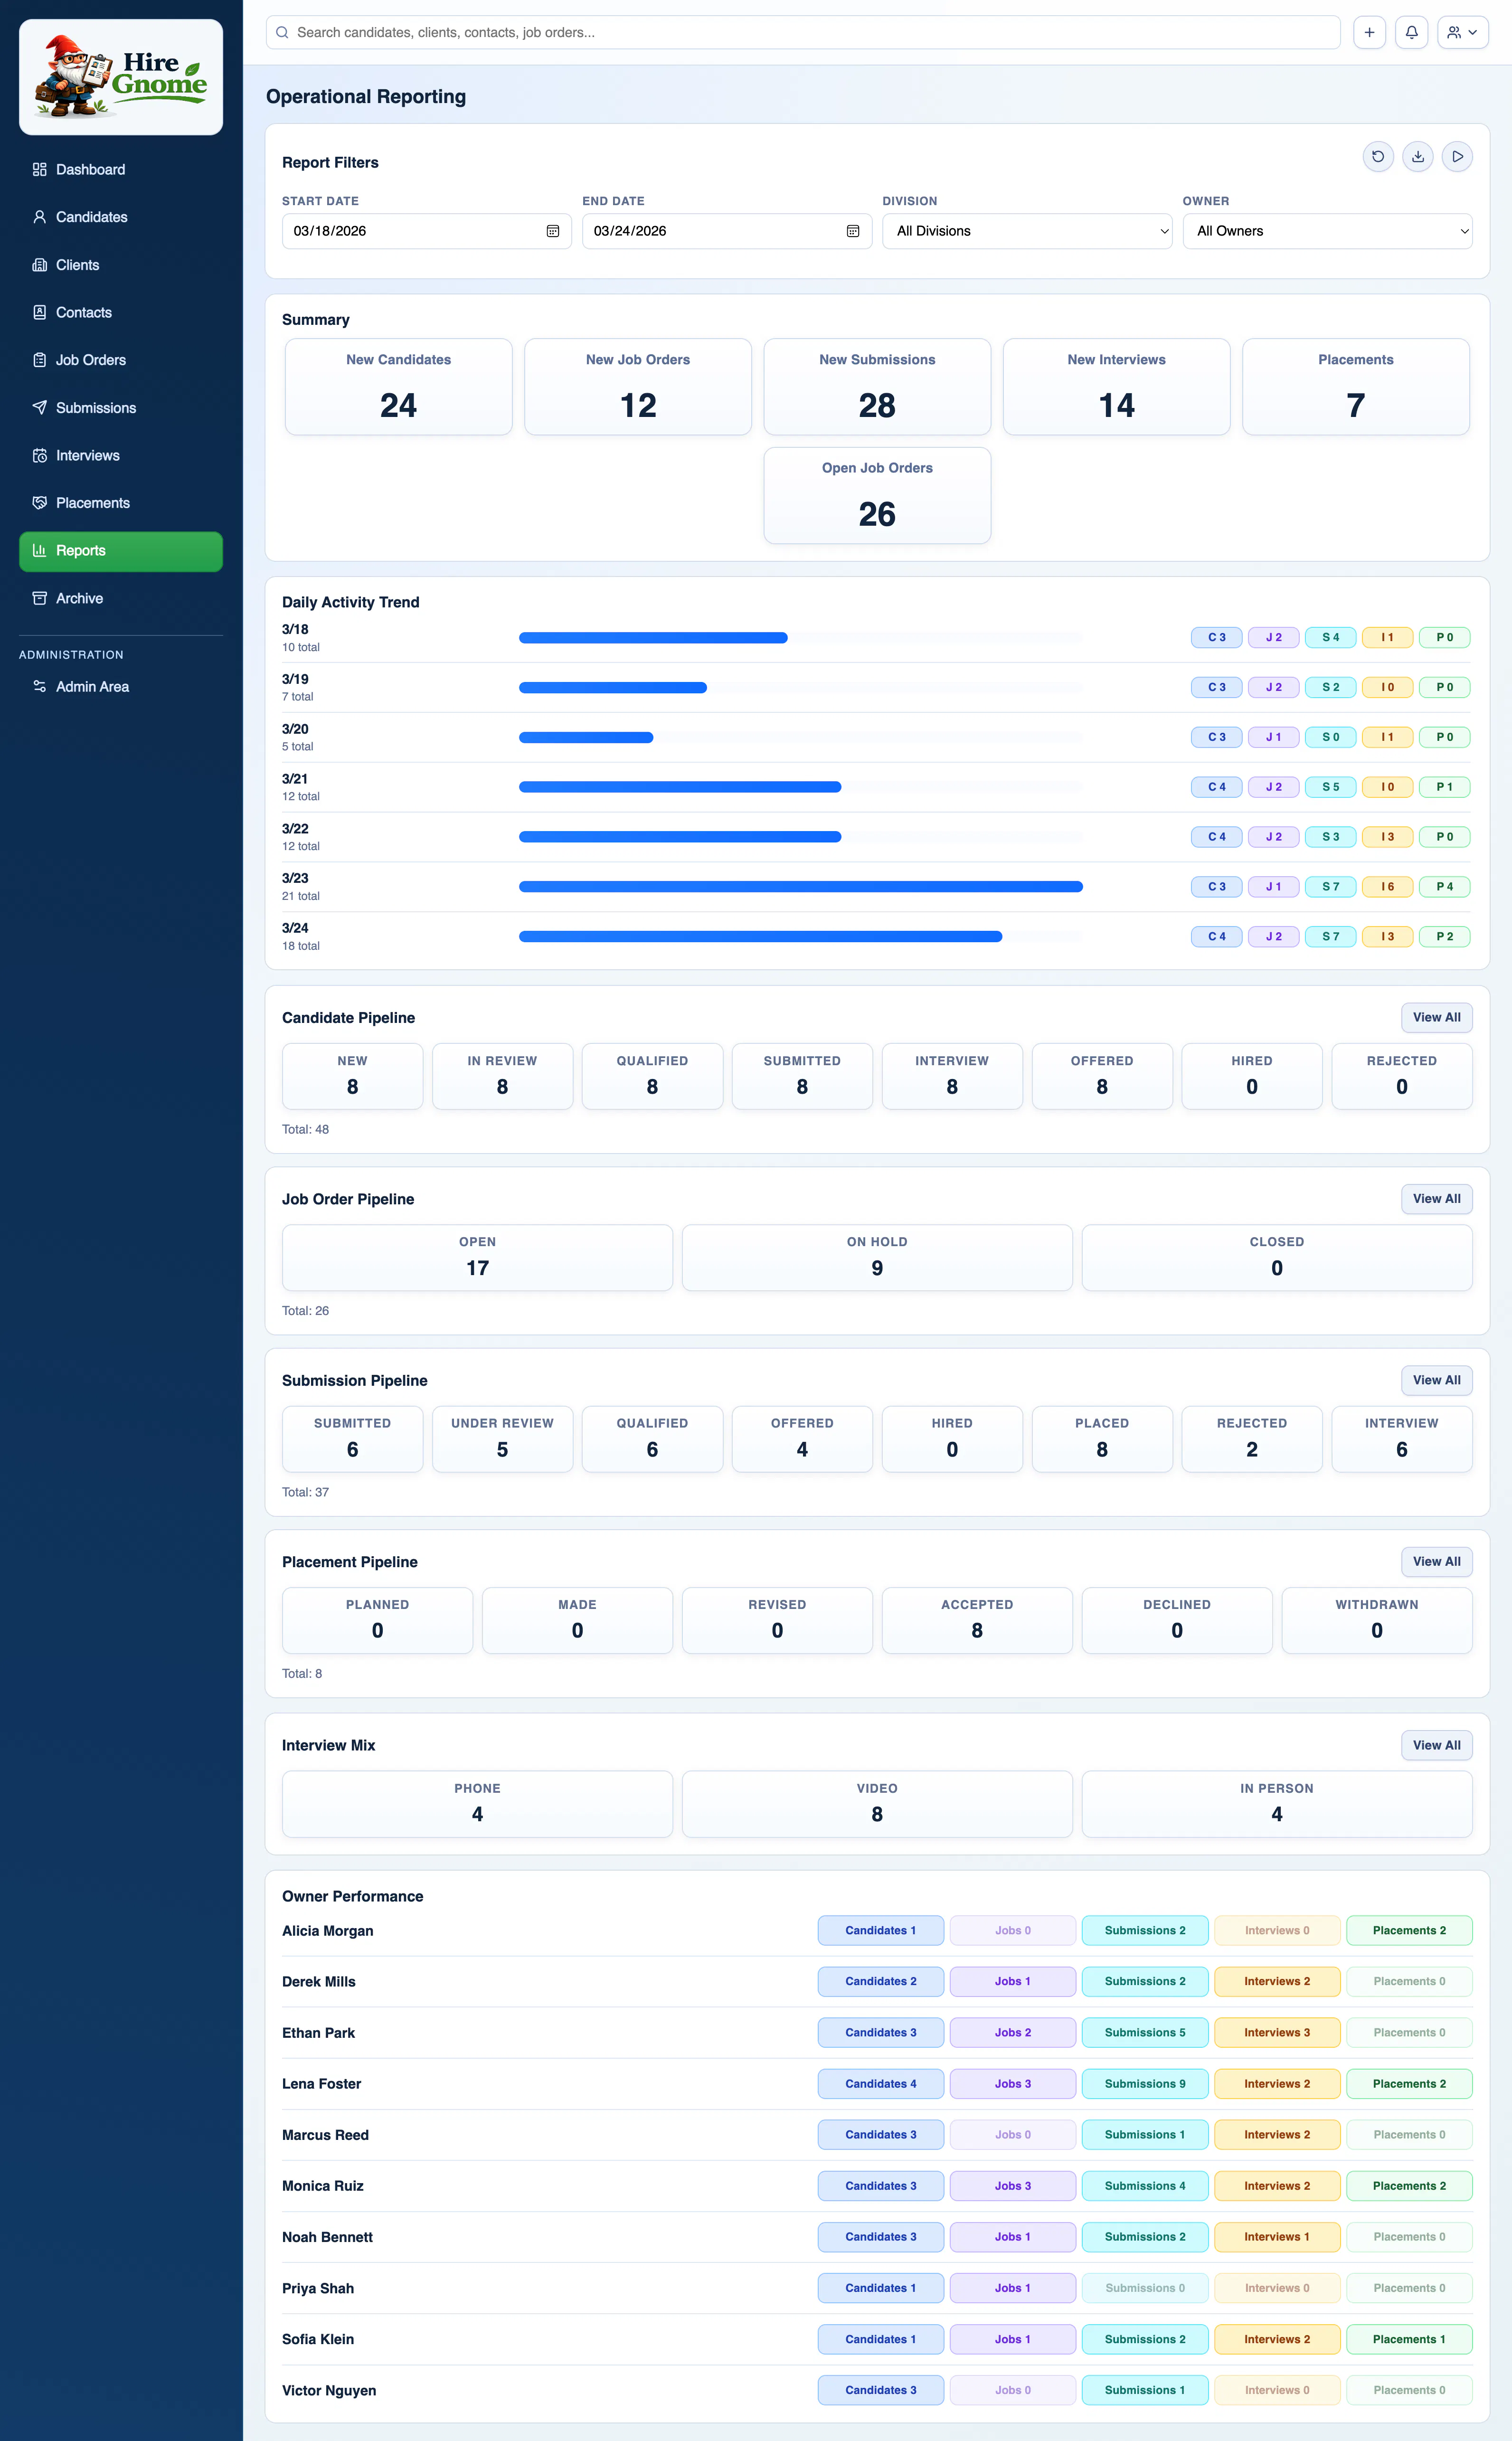Go to Candidates in the sidebar
The height and width of the screenshot is (2441, 1512).
[121, 217]
